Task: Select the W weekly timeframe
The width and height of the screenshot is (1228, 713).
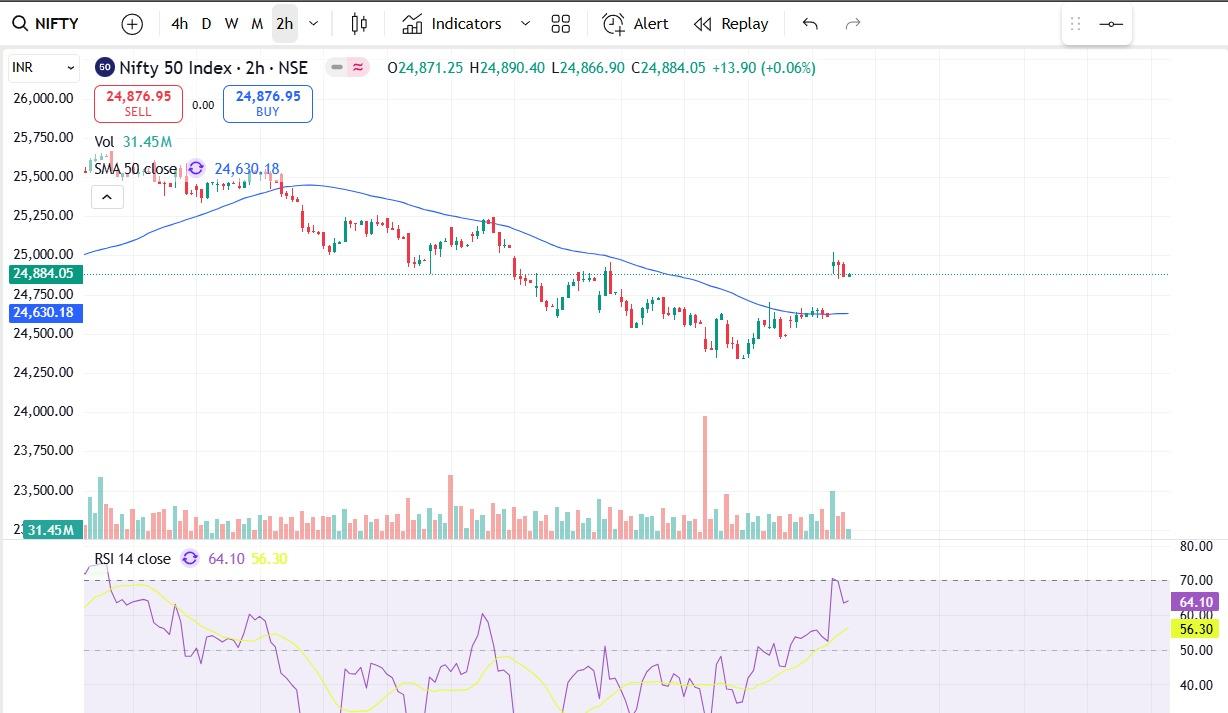Action: coord(231,23)
